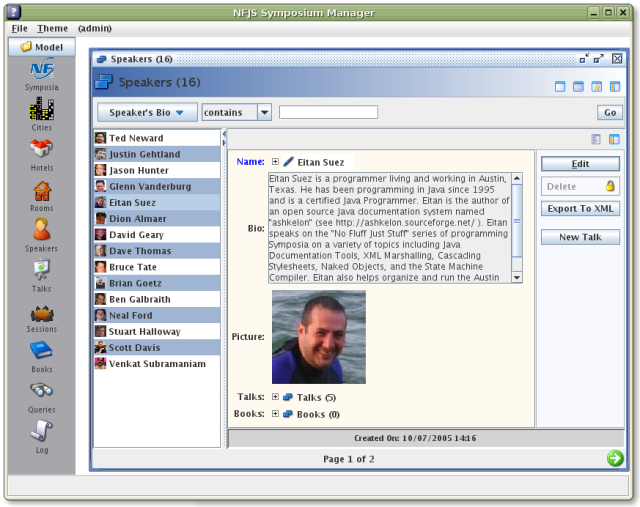The height and width of the screenshot is (507, 640).
Task: Click the Export To XML button
Action: coord(580,209)
